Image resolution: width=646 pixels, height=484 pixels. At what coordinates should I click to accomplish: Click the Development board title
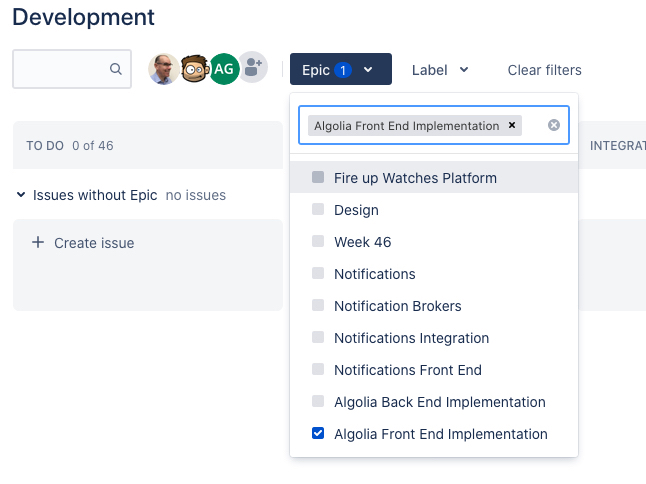83,17
